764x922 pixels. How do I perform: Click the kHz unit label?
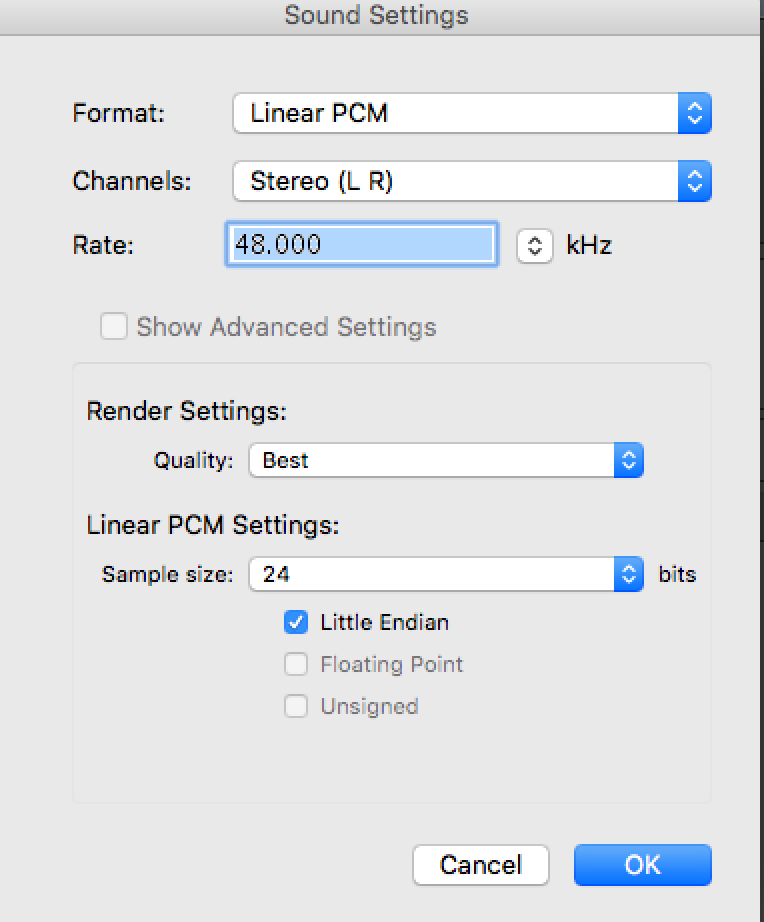tap(589, 245)
